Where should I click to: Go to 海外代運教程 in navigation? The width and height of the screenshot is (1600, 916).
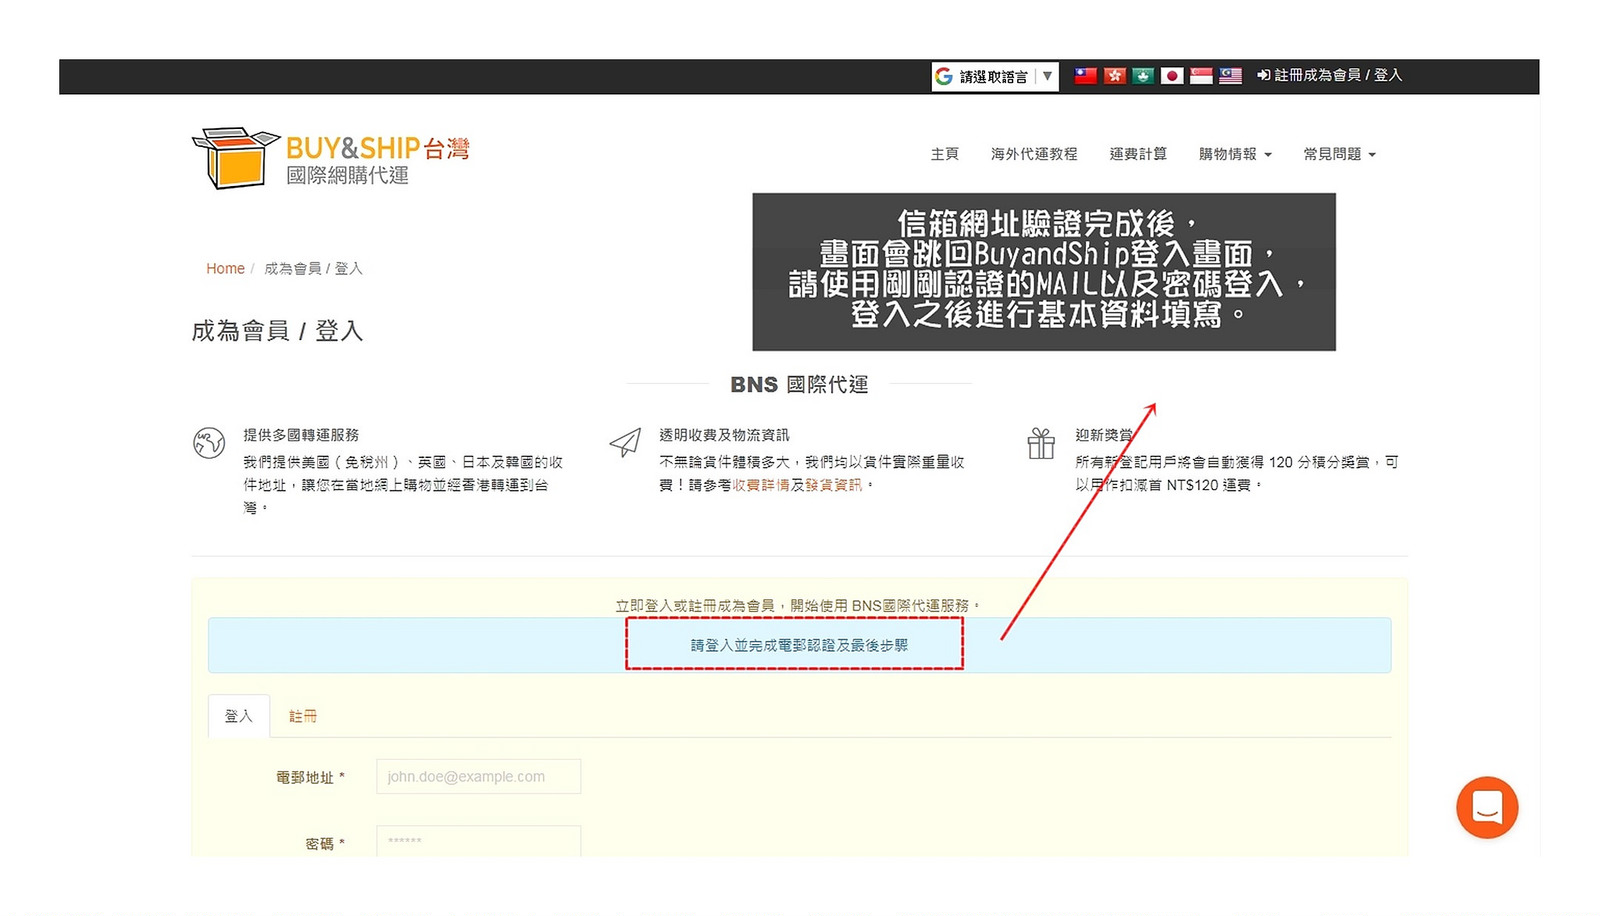(1034, 154)
